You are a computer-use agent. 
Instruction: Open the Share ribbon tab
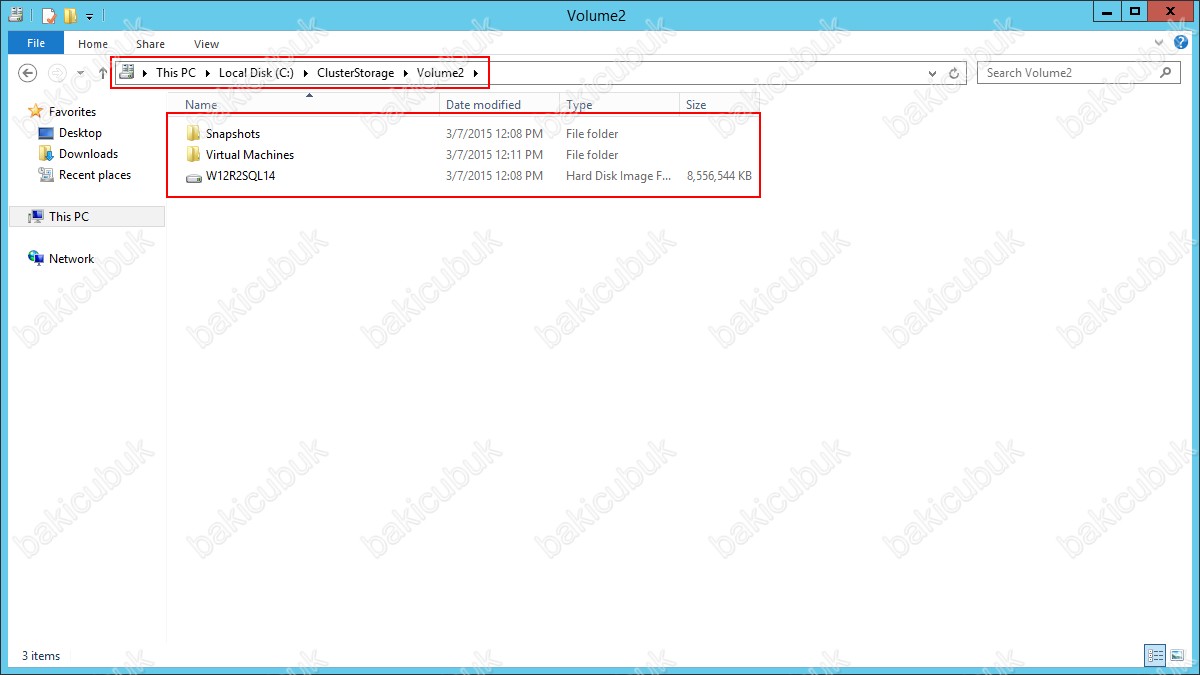(x=150, y=43)
